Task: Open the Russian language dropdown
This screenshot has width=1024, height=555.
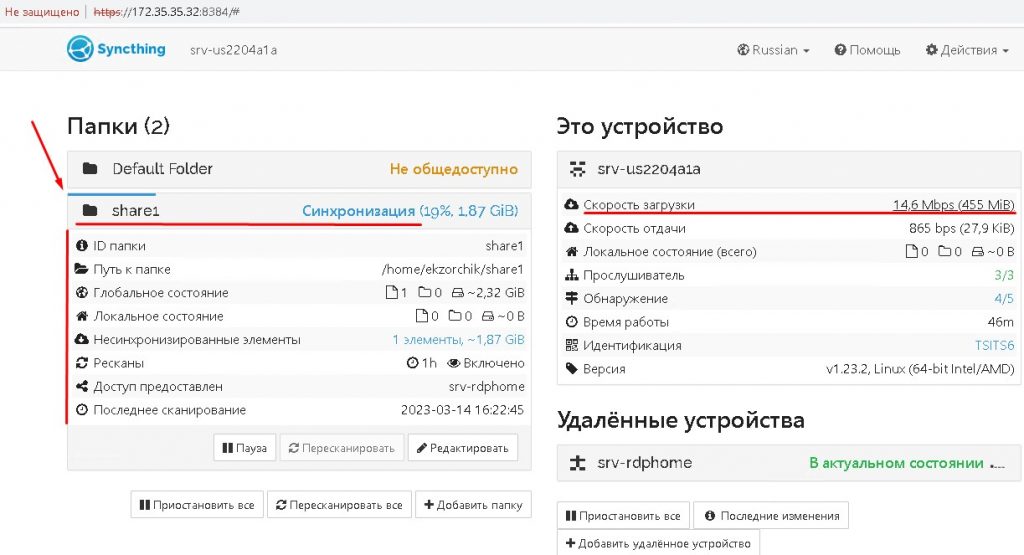Action: point(773,50)
